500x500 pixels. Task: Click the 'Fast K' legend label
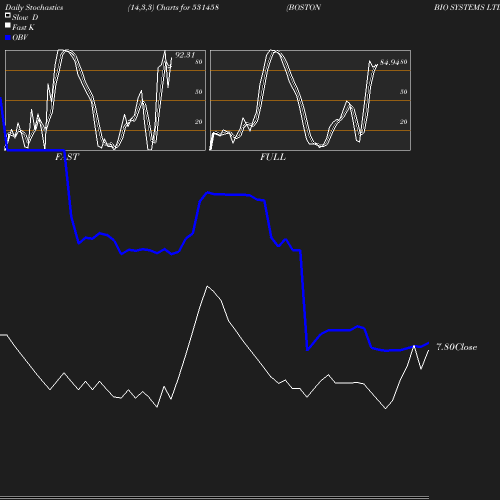pos(23,27)
